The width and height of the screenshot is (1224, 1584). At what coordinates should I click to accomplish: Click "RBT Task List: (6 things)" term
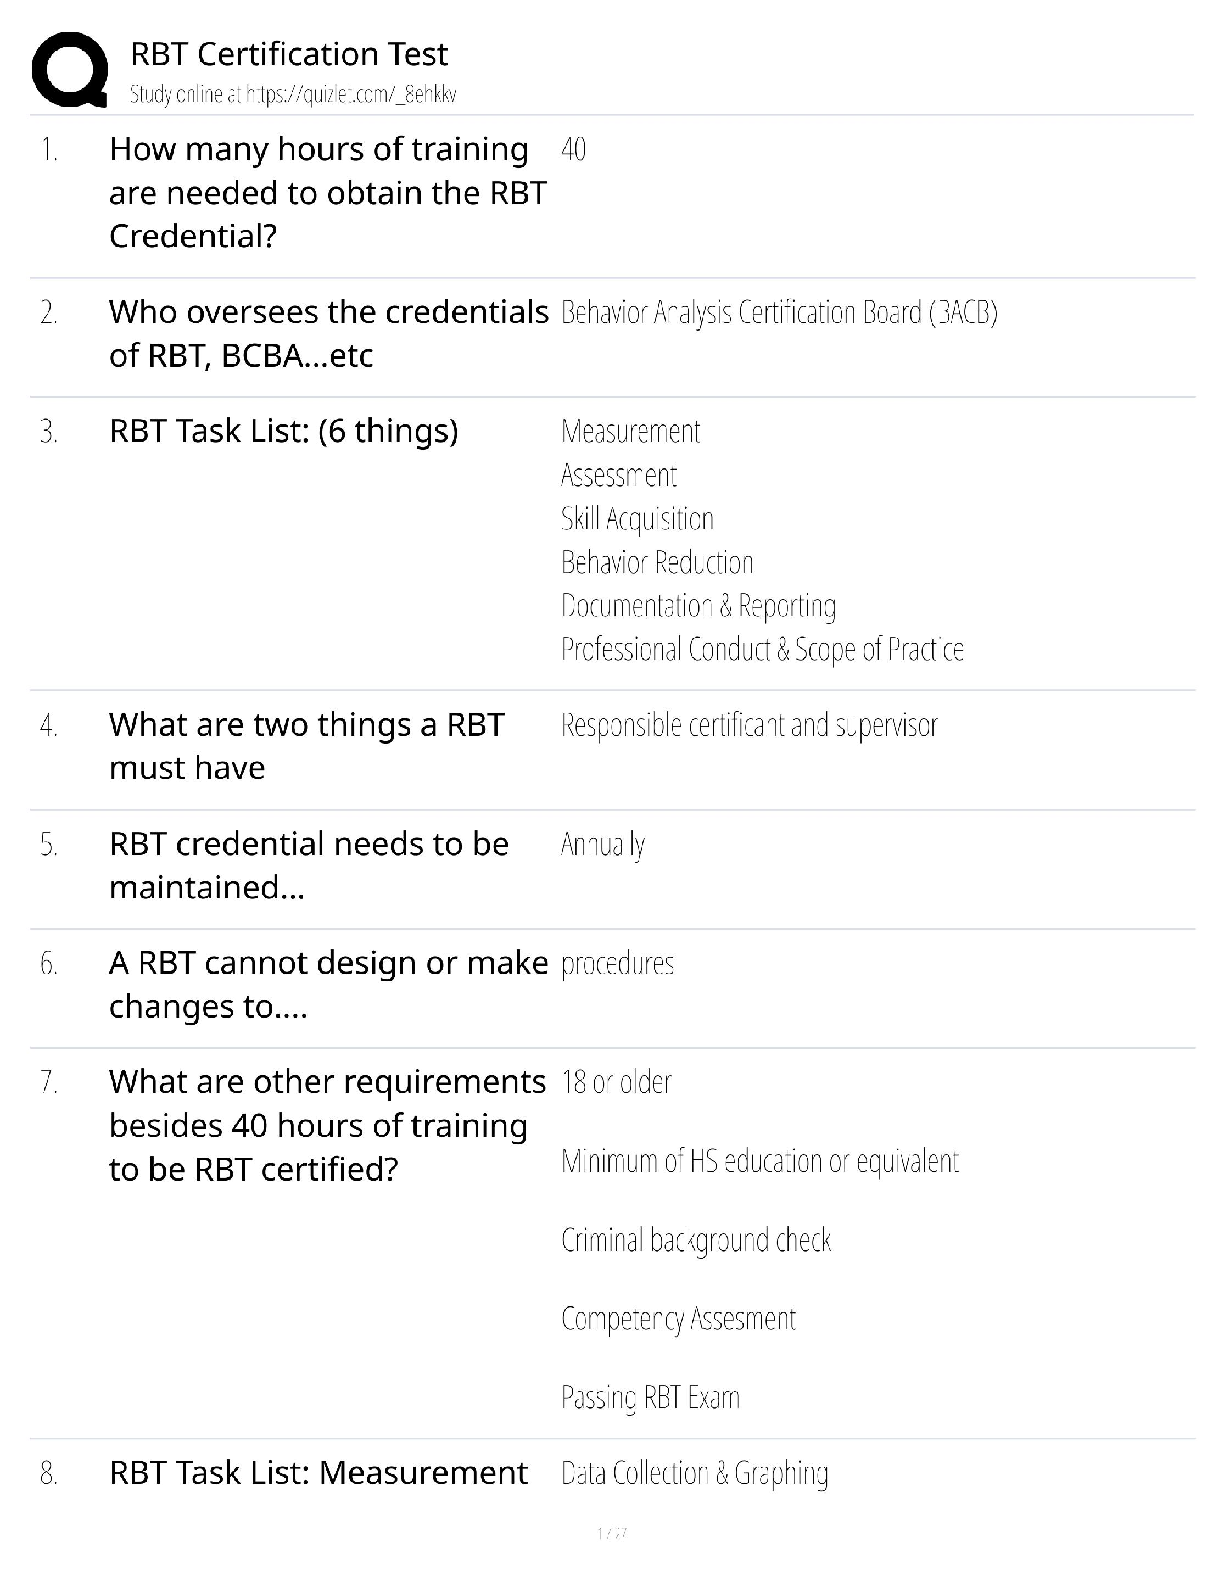click(283, 431)
